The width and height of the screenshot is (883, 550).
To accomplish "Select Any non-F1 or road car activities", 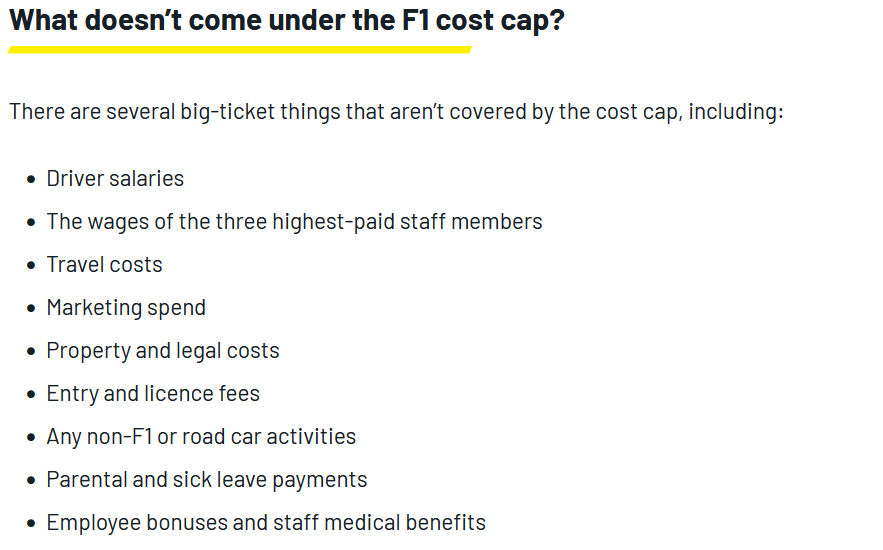I will (x=201, y=437).
